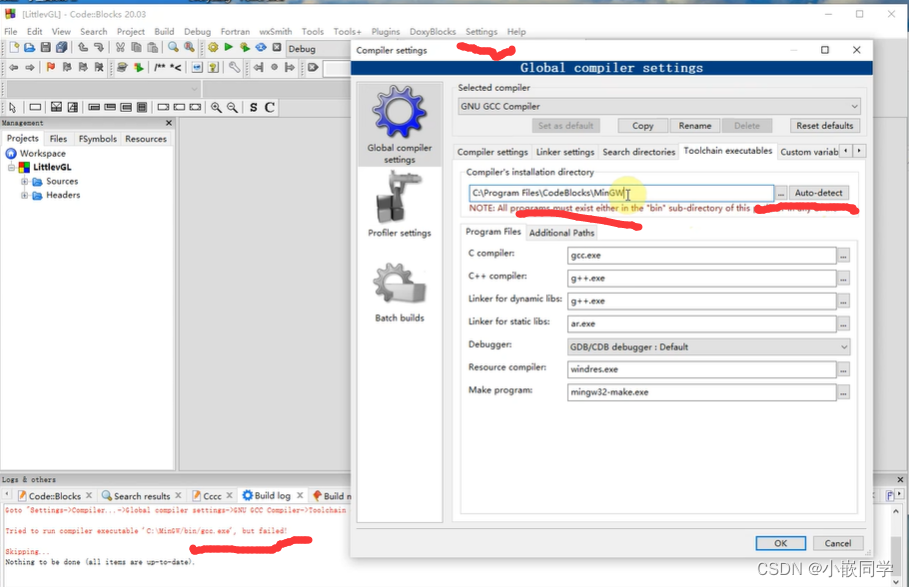This screenshot has height=587, width=909.
Task: Select Global compiler settings category
Action: point(399,124)
